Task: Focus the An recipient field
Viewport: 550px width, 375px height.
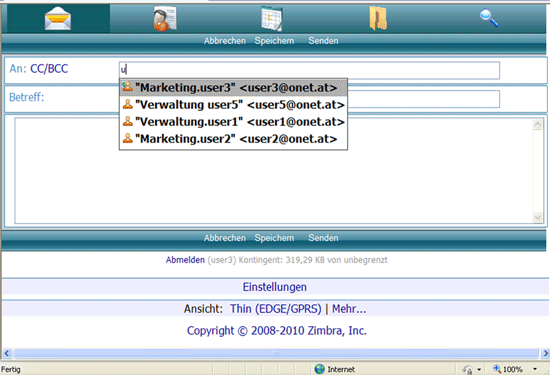Action: (x=309, y=70)
